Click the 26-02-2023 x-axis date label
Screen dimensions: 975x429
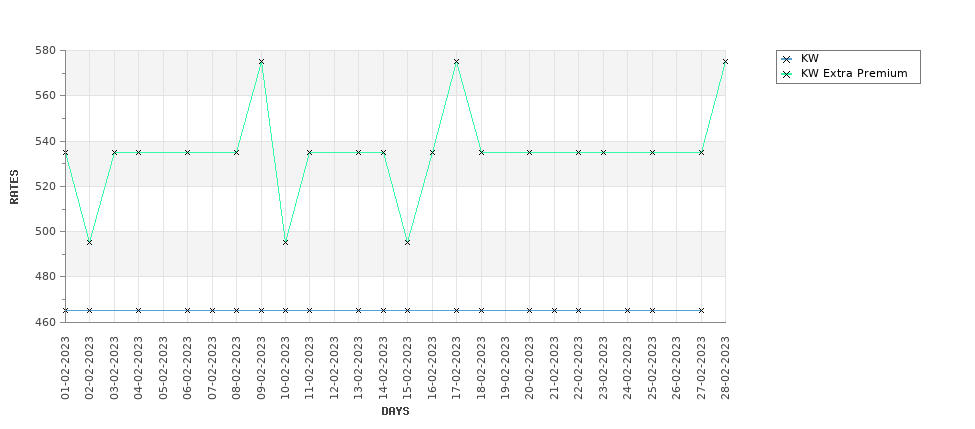point(677,367)
